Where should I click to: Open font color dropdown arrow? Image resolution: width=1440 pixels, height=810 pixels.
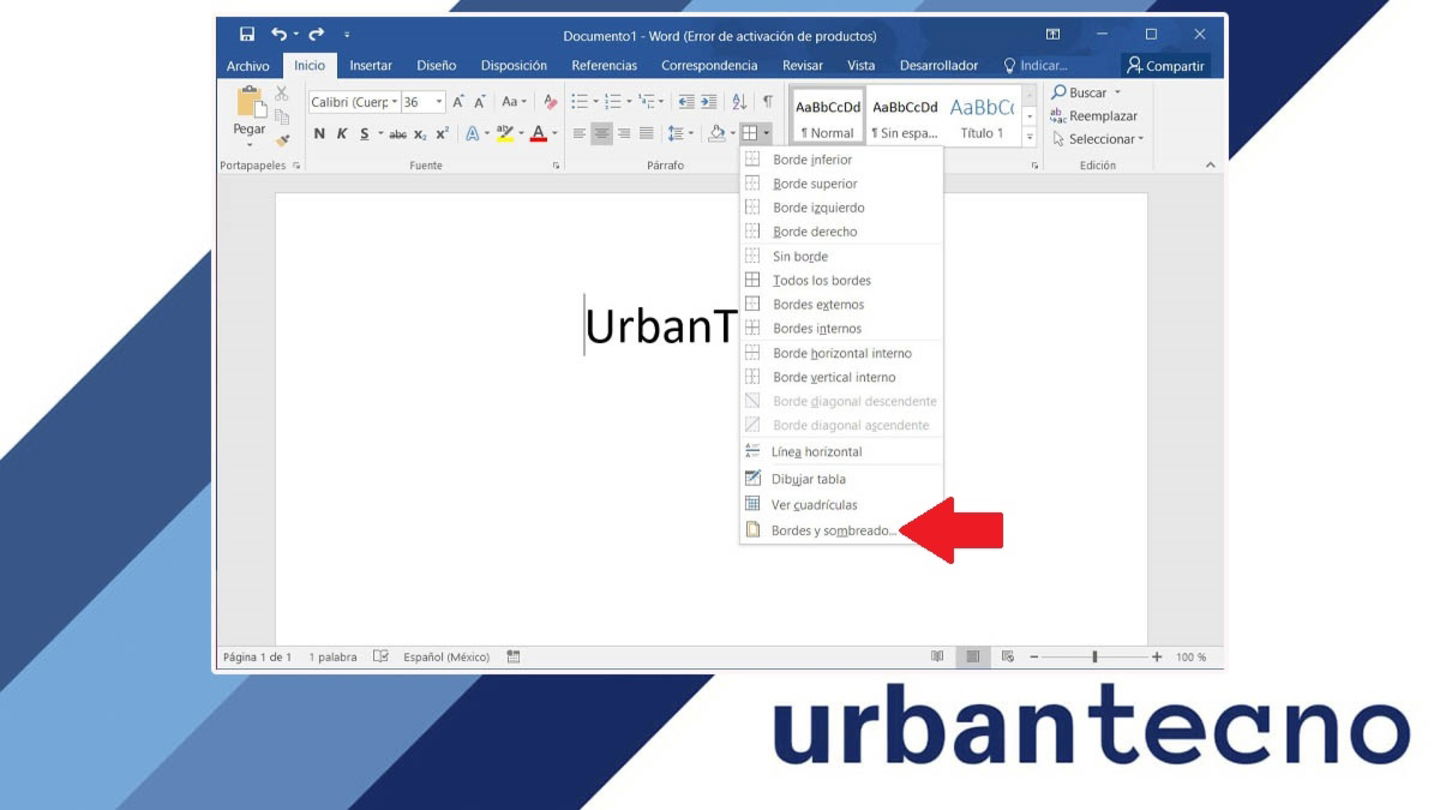(555, 134)
